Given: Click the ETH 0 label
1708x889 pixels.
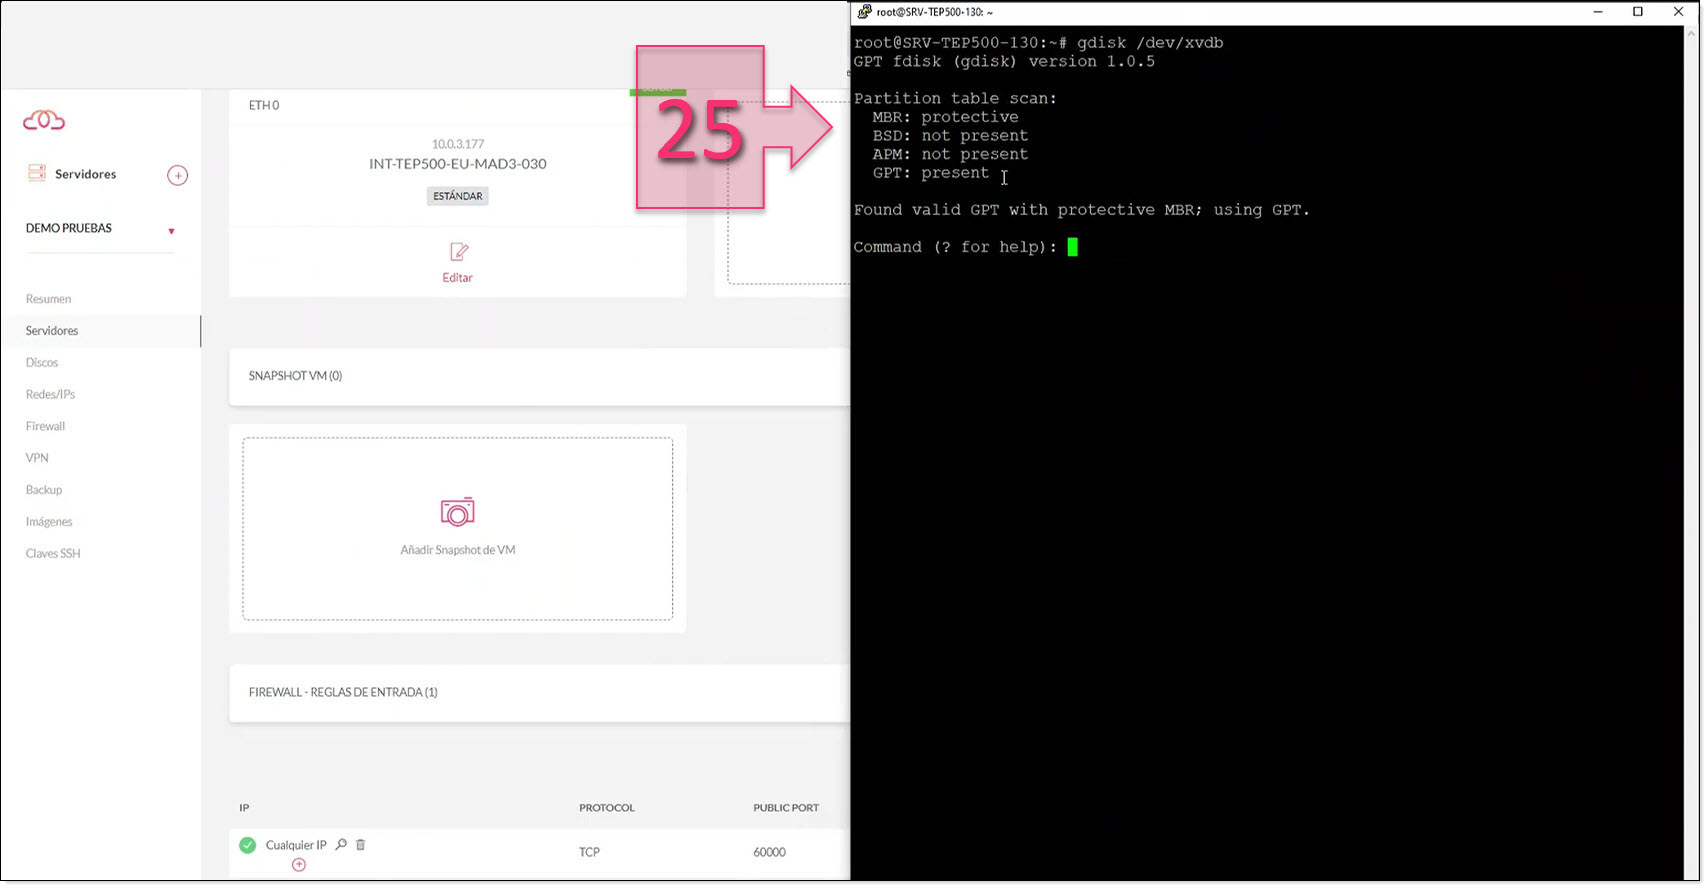Looking at the screenshot, I should (x=264, y=105).
